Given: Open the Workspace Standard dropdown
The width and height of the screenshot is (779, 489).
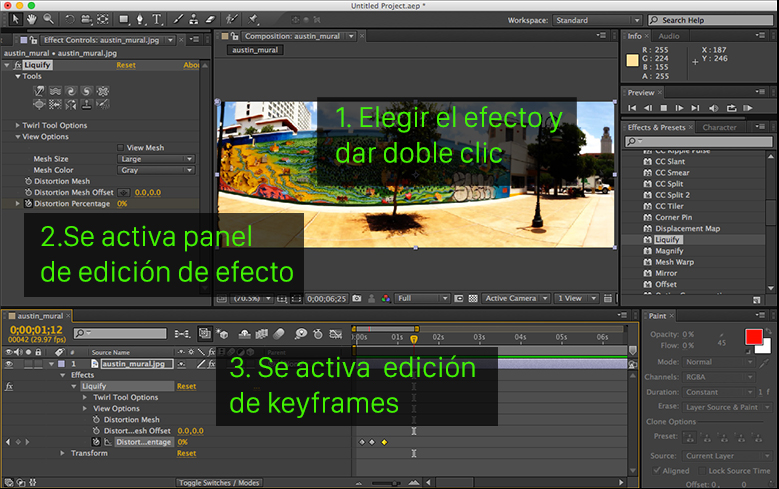Looking at the screenshot, I should (x=597, y=20).
